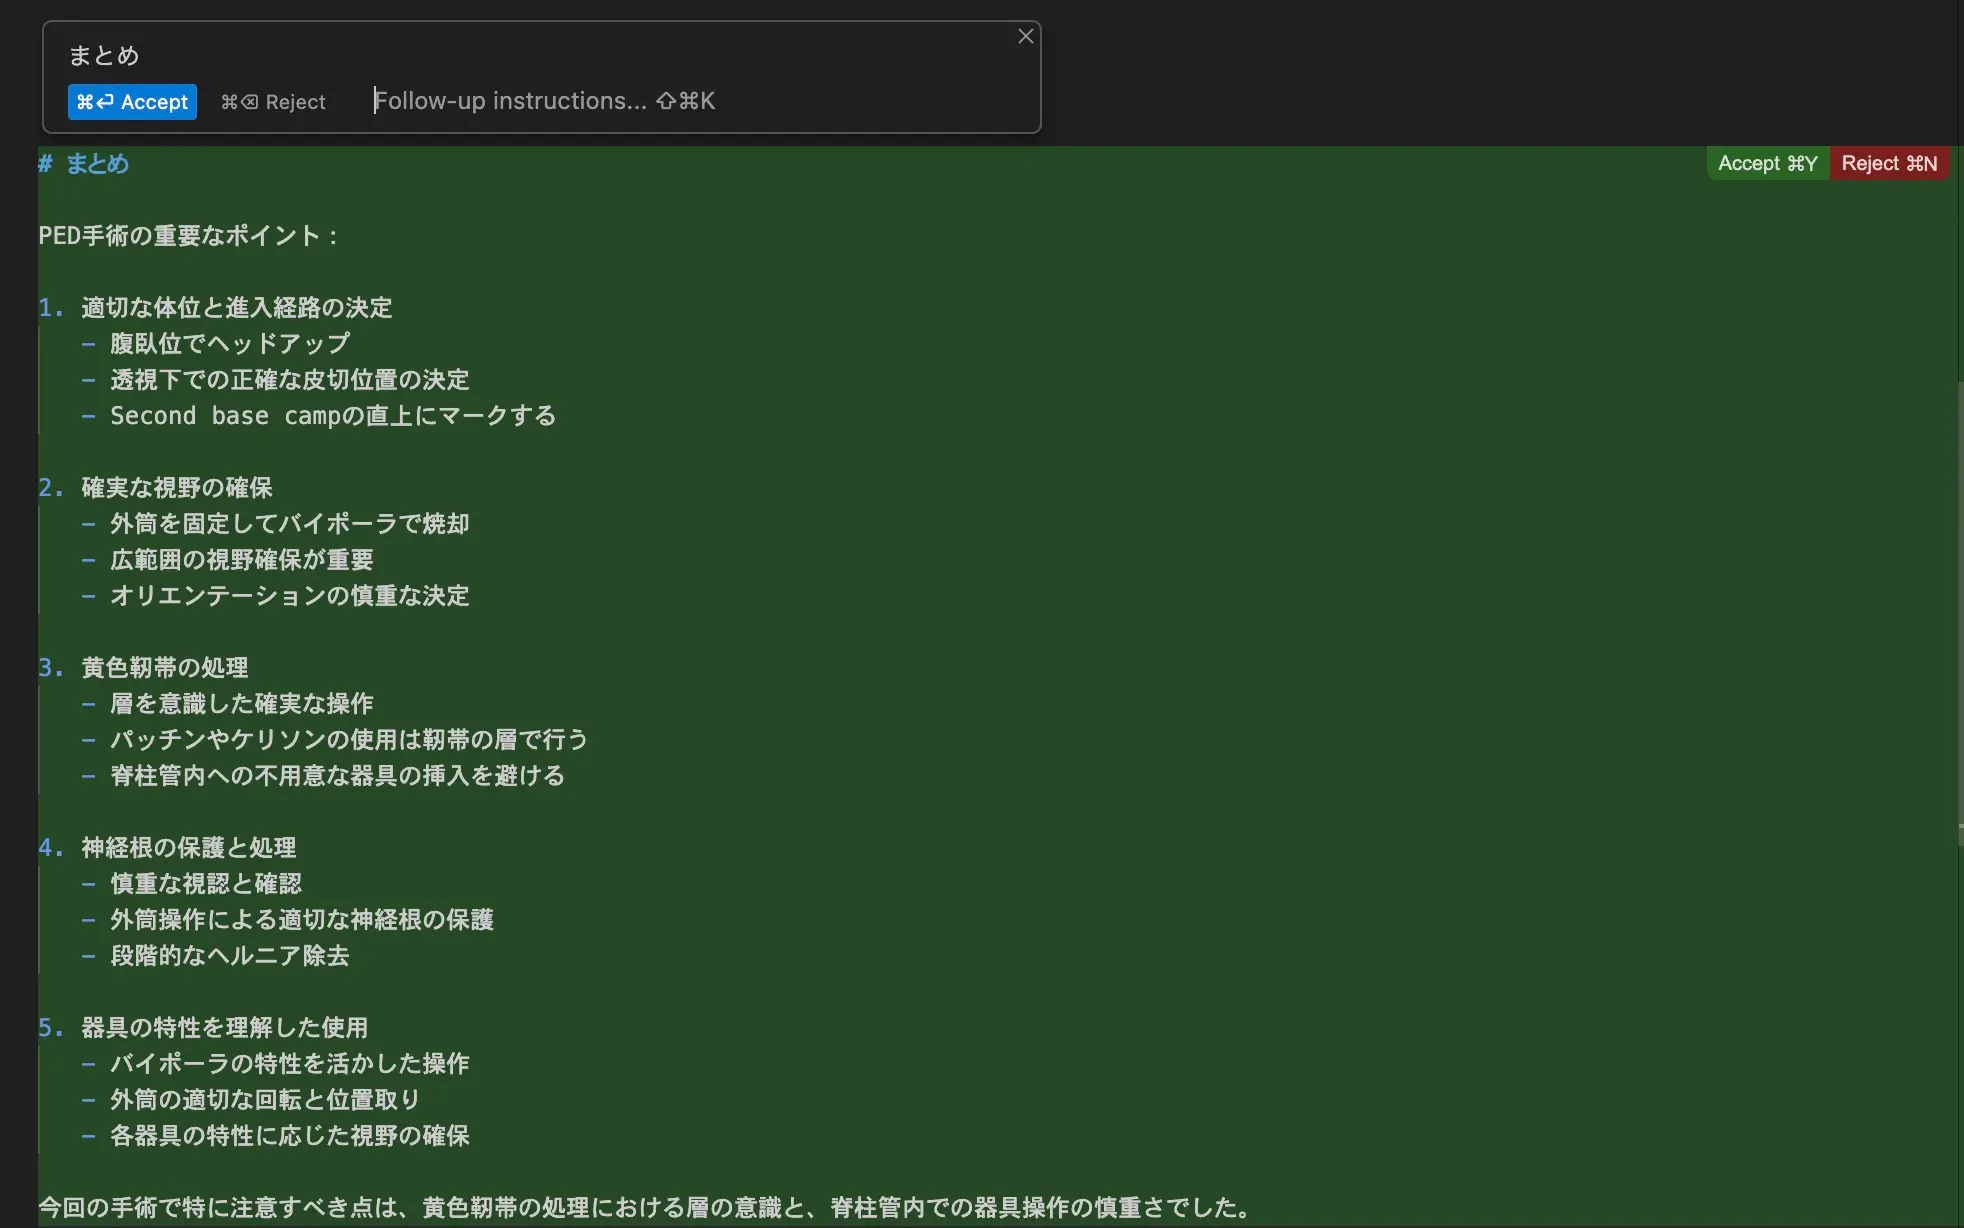The width and height of the screenshot is (1964, 1228).
Task: Reject diff with the red ⌘N button
Action: 1888,163
